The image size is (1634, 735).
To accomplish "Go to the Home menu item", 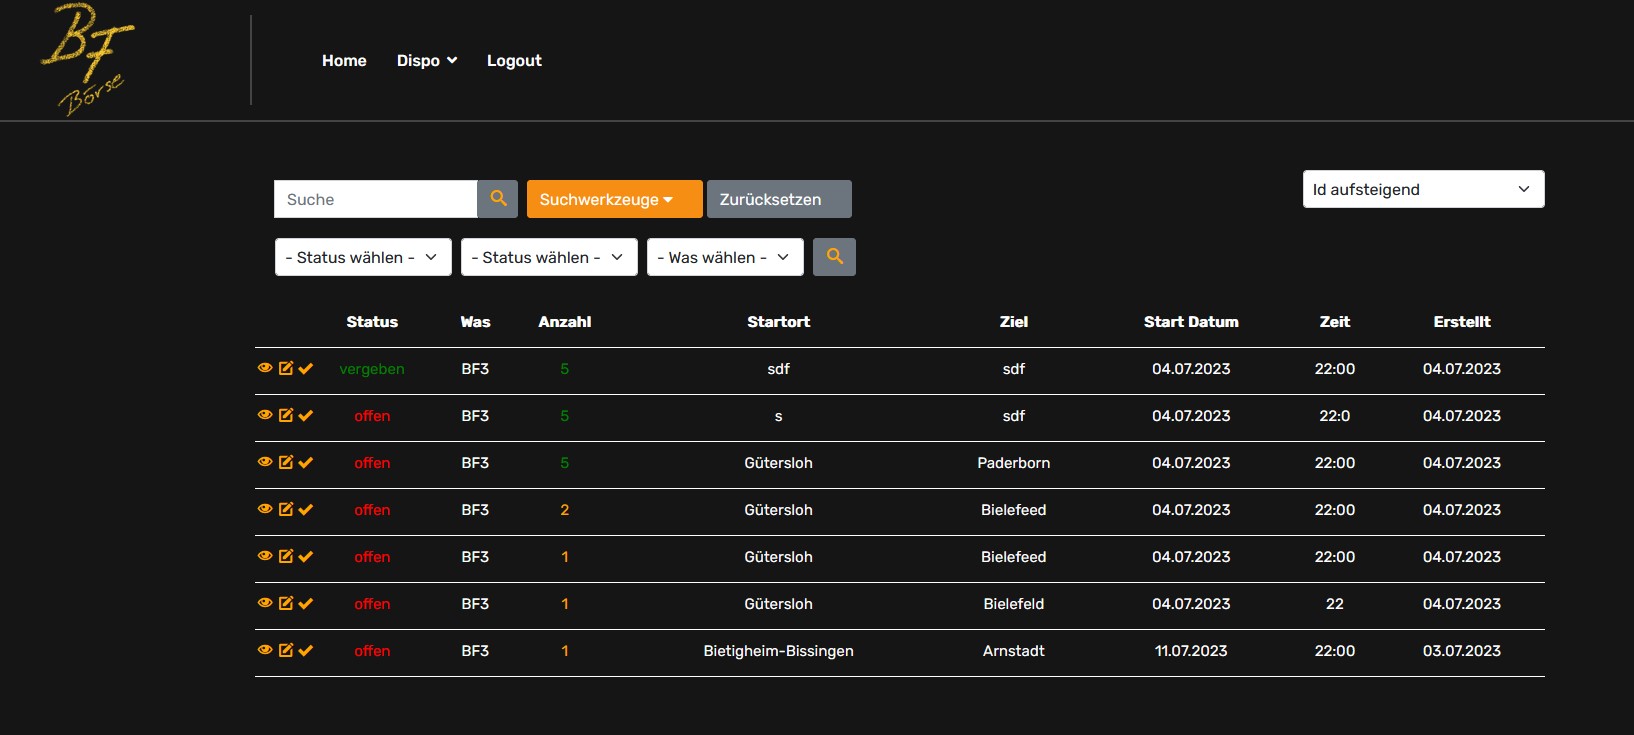I will tap(344, 61).
